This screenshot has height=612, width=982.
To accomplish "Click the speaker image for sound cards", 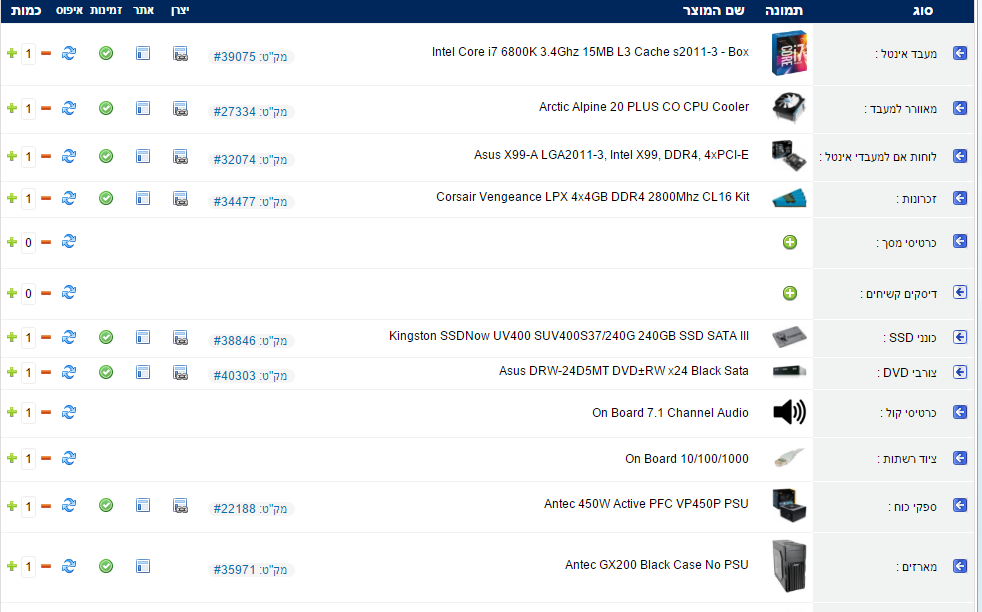I will (789, 412).
